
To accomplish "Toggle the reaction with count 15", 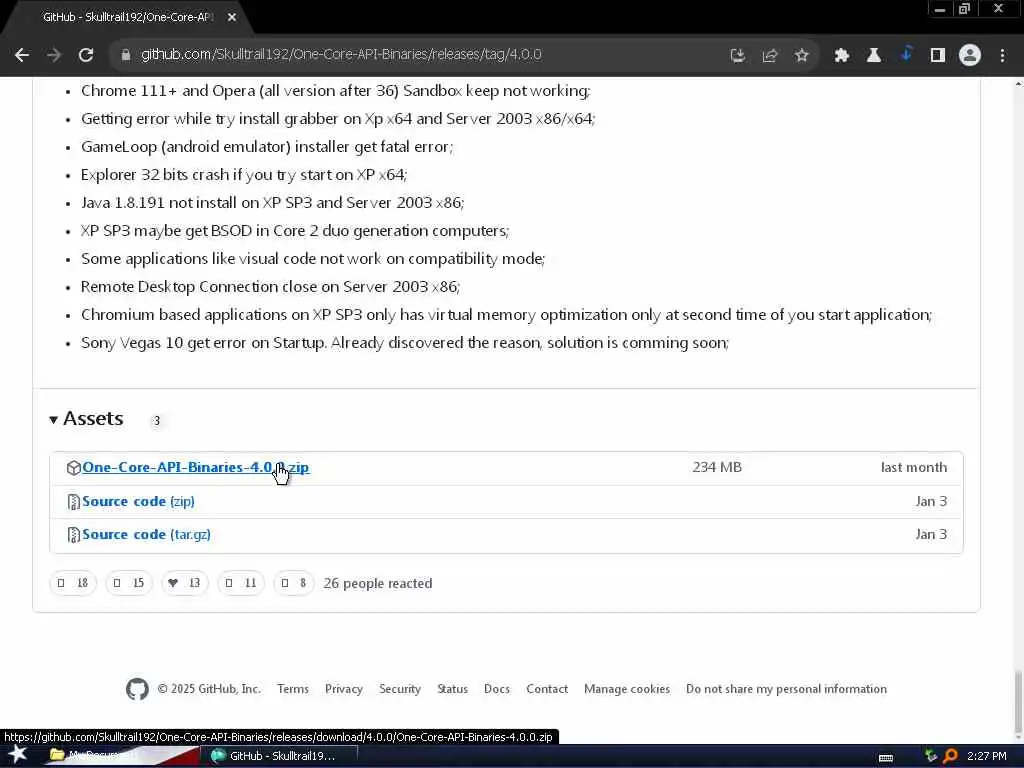I will click(129, 583).
